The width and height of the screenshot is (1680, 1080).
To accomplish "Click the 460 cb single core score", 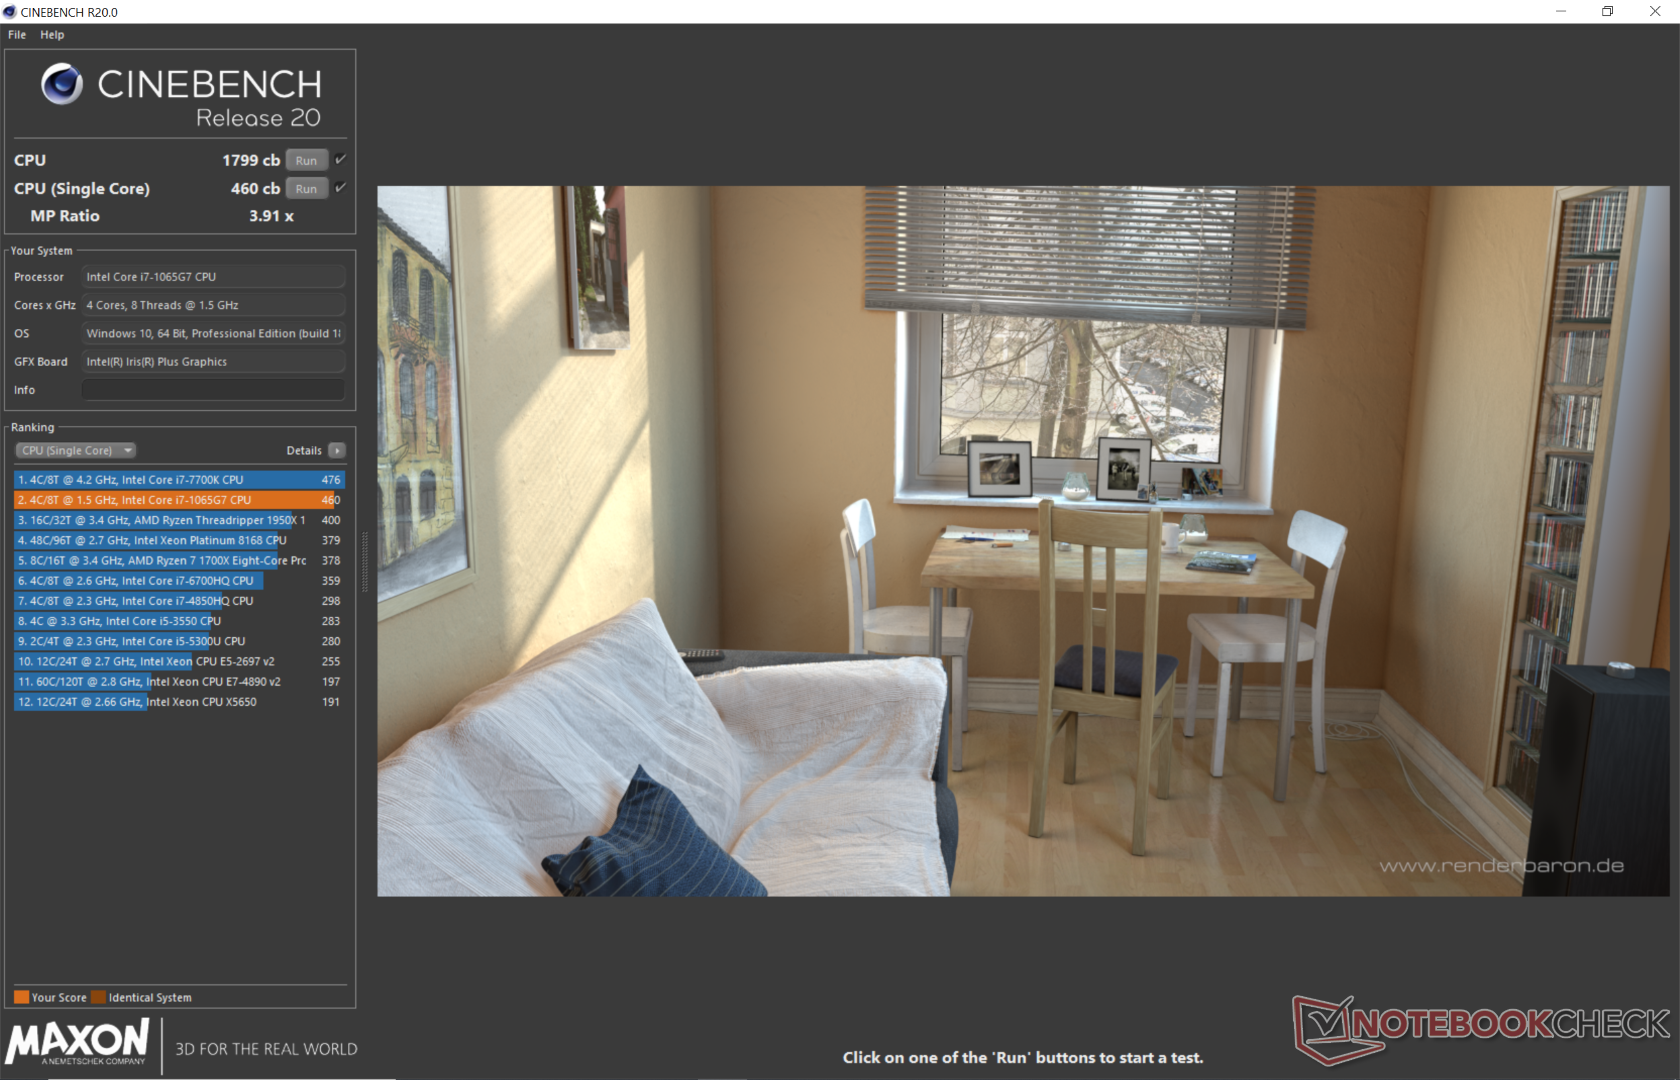I will pyautogui.click(x=255, y=188).
